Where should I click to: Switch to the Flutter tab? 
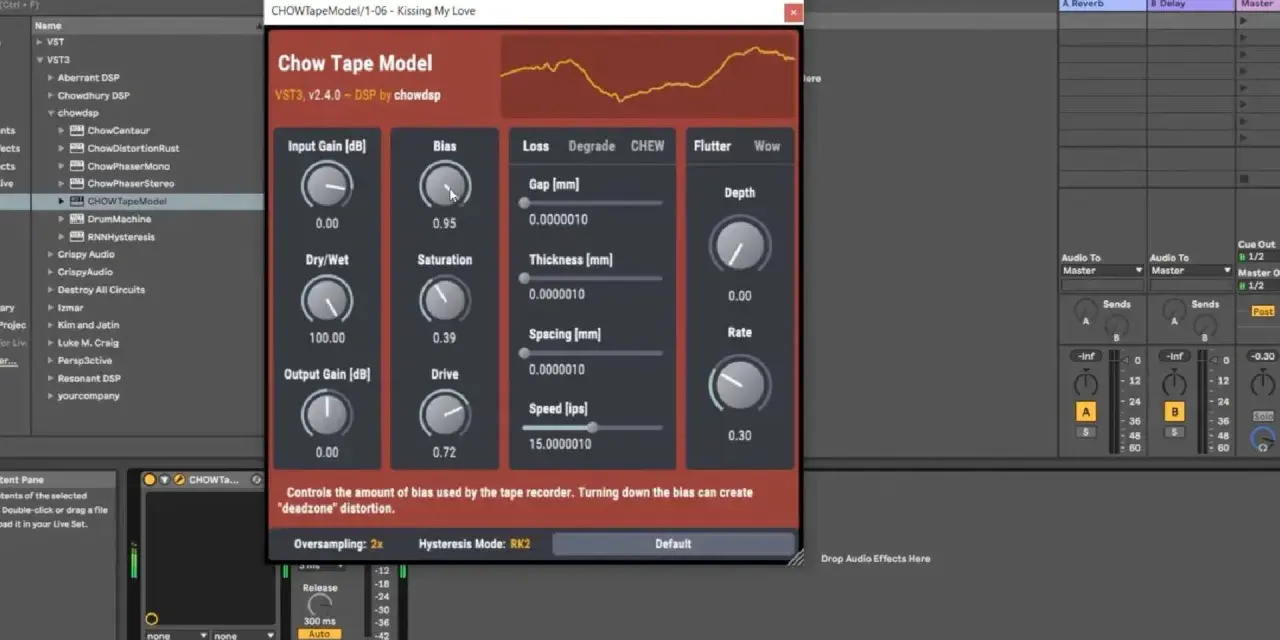(x=713, y=146)
